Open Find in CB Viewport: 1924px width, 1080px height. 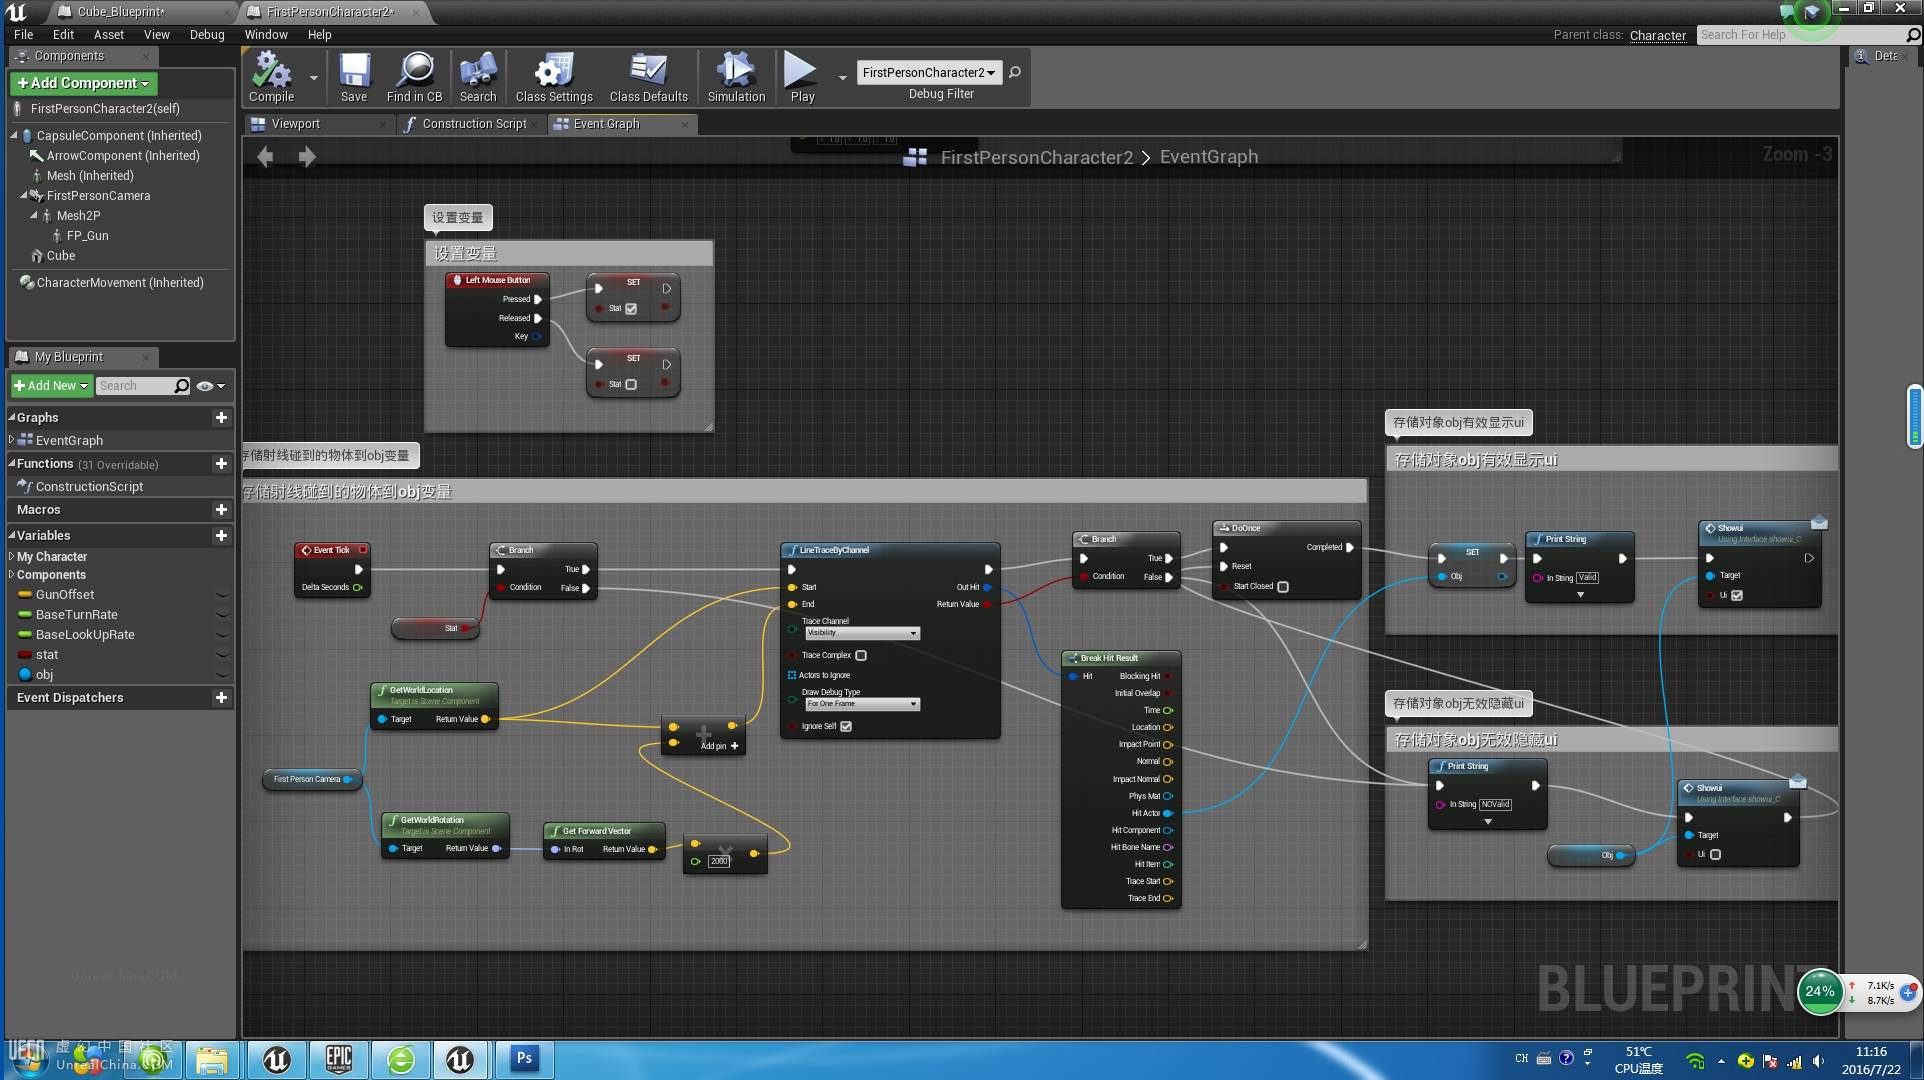414,77
